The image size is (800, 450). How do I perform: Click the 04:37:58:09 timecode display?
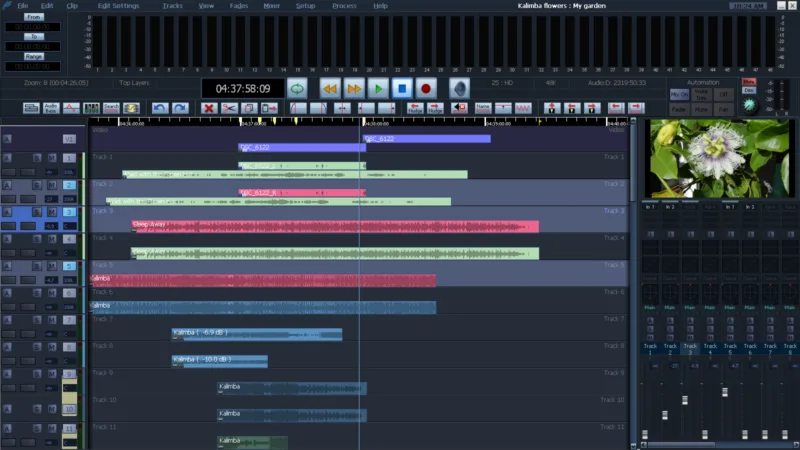[x=243, y=89]
